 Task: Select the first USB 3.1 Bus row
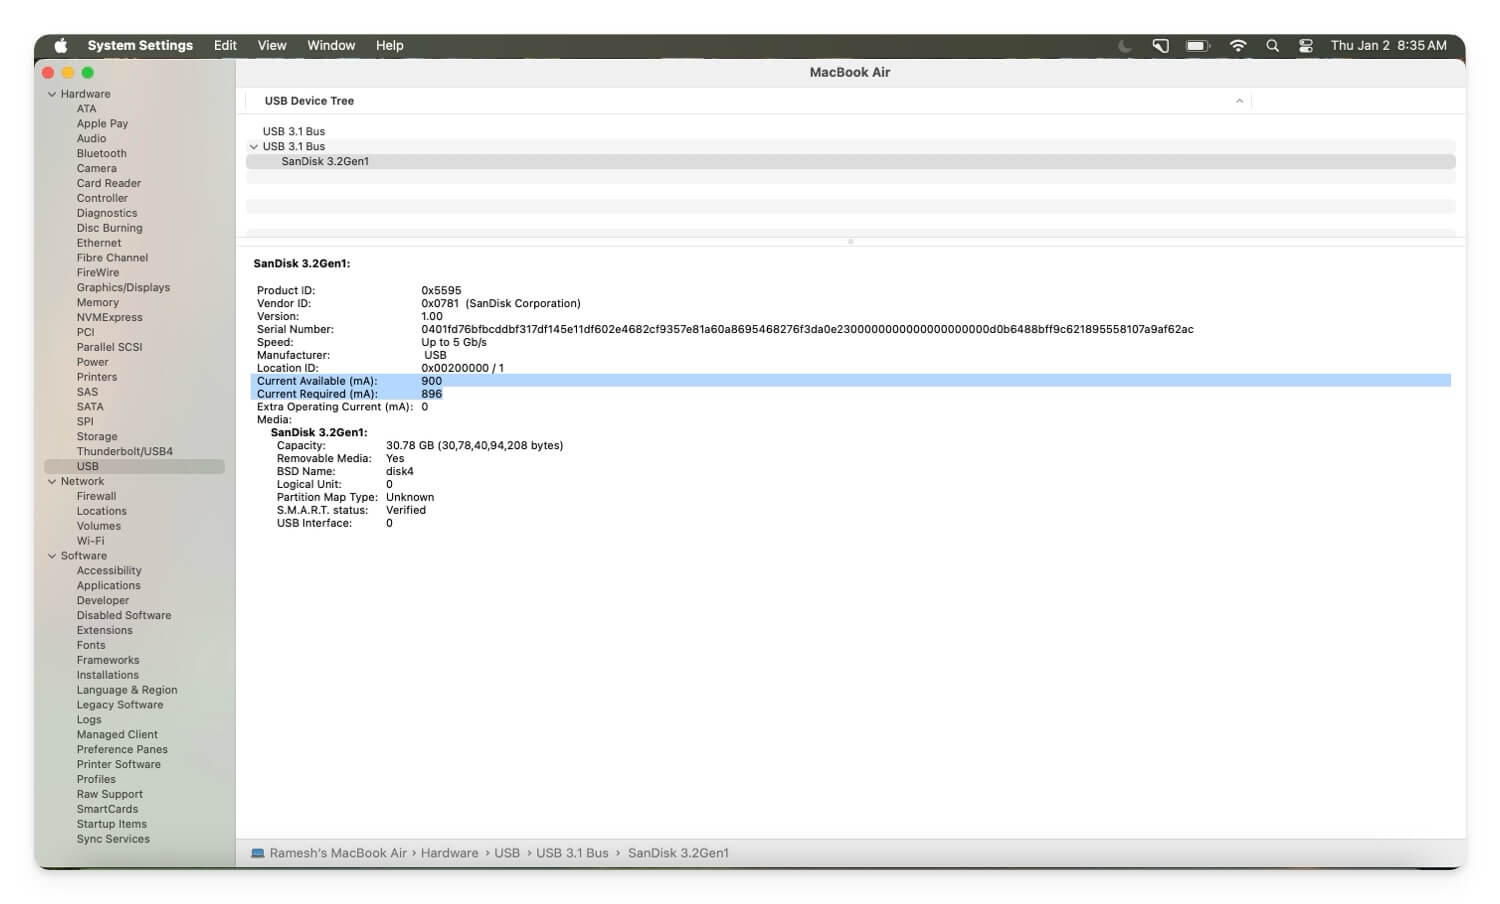click(x=850, y=131)
